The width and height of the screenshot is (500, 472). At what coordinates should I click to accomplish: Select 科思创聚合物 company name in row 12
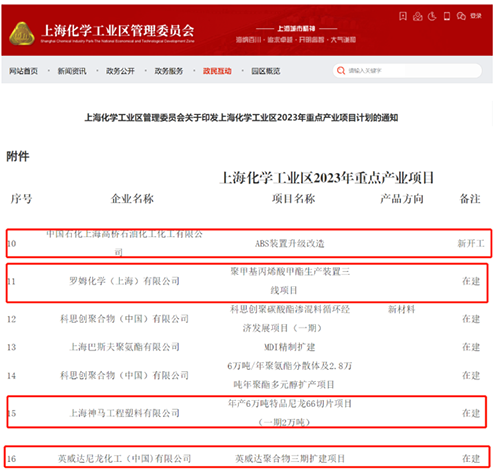pos(124,319)
